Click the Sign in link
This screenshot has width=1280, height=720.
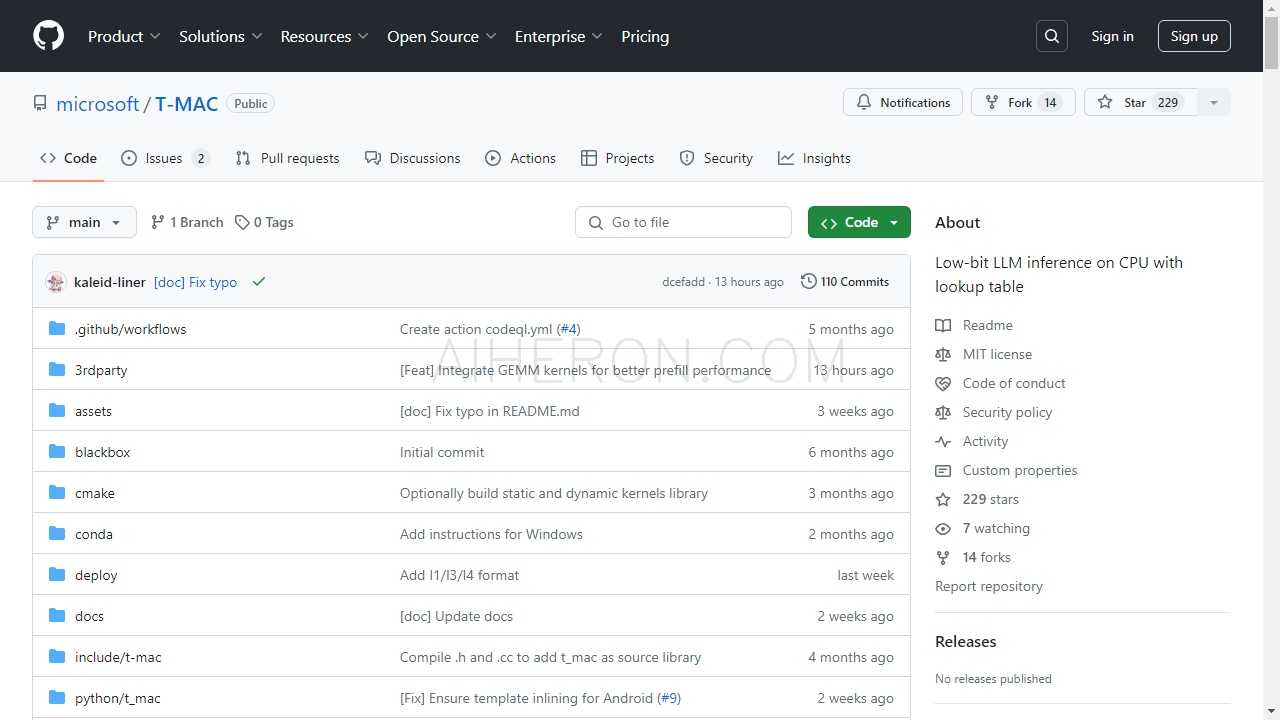click(1113, 36)
